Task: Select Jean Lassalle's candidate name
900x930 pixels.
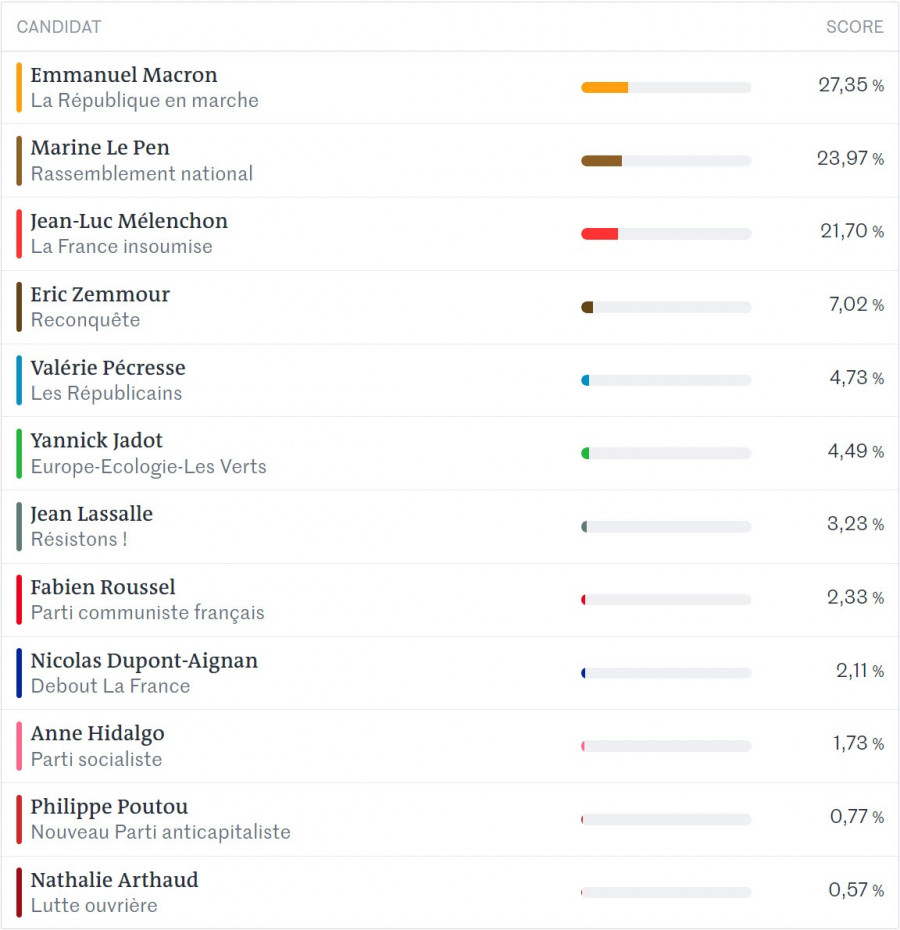Action: tap(91, 514)
